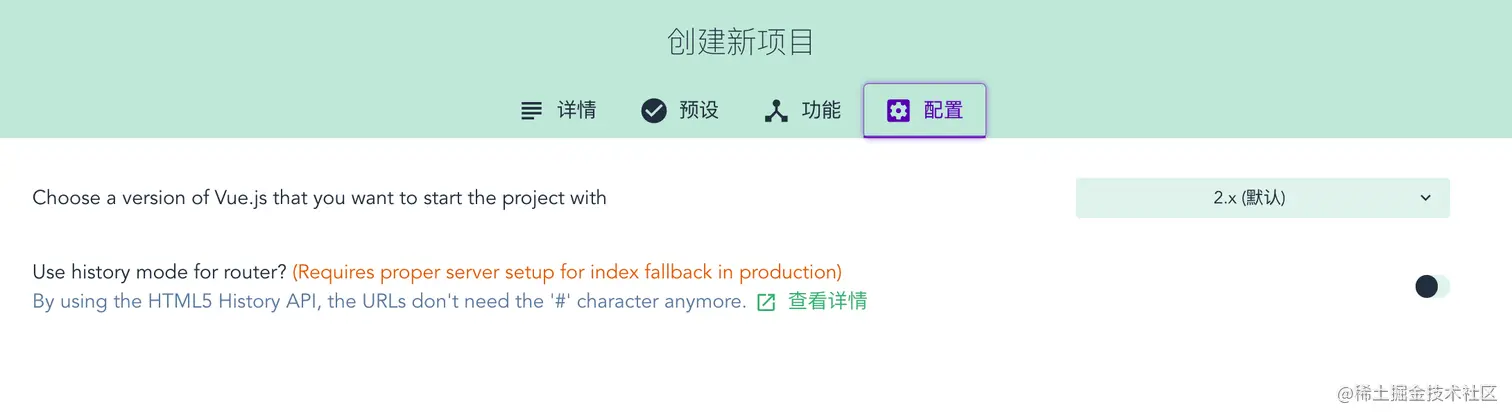Click the chevron arrow in version selector
Image resolution: width=1512 pixels, height=418 pixels.
click(x=1426, y=198)
